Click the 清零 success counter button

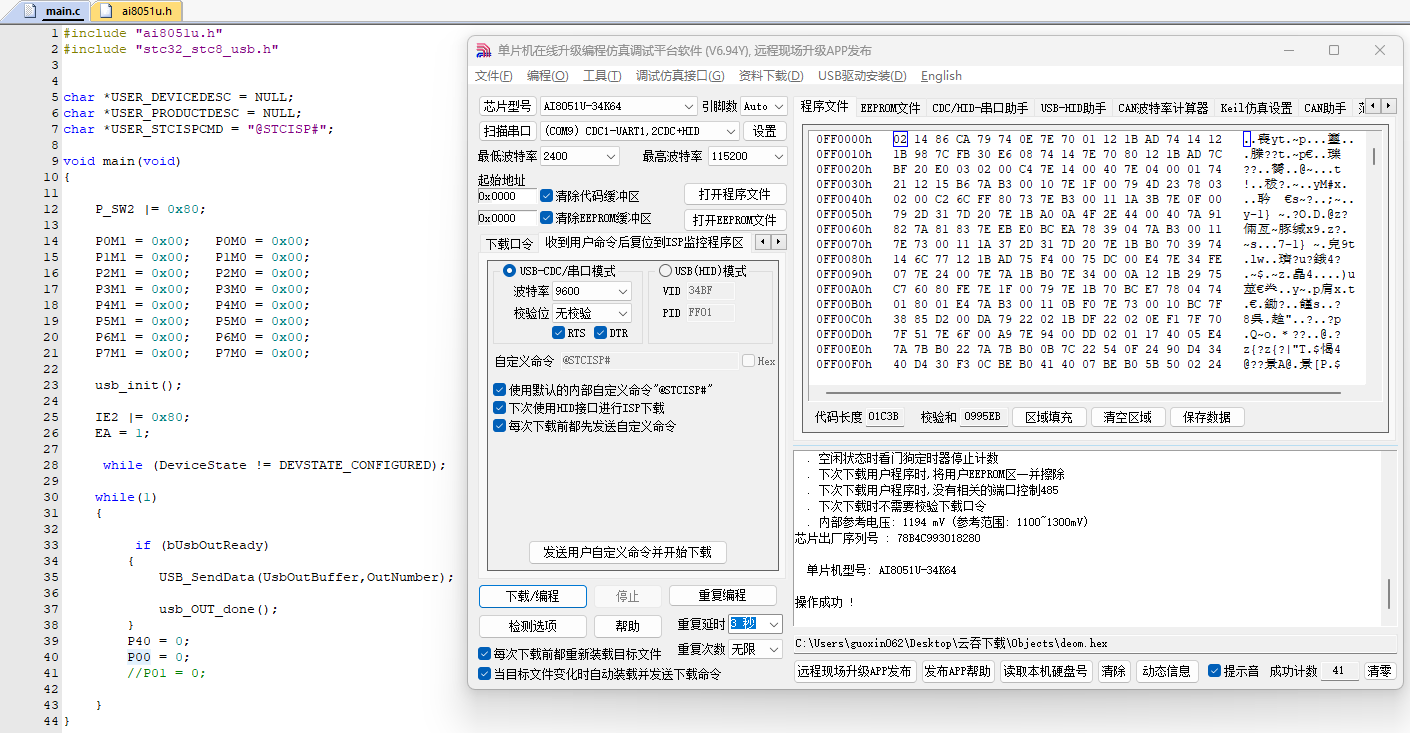click(x=1379, y=671)
